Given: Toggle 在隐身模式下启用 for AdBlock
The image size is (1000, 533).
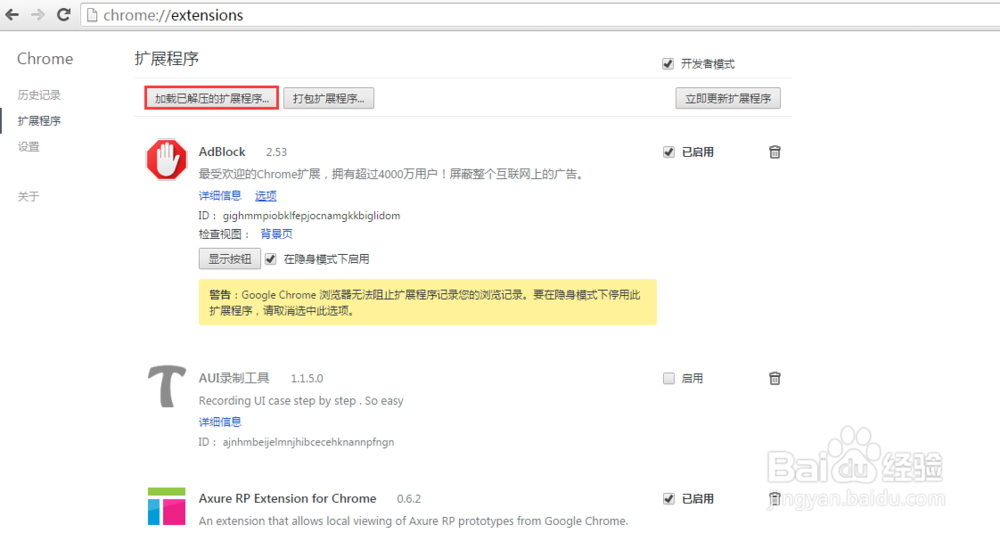Looking at the screenshot, I should click(270, 259).
